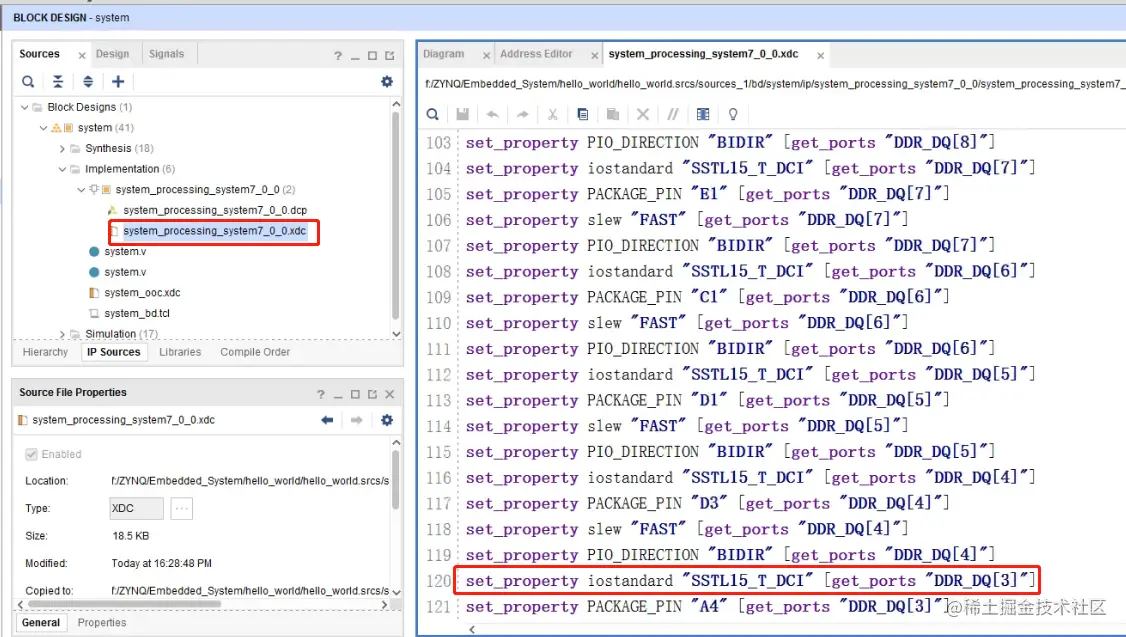Select the Compile Order tab
This screenshot has height=637, width=1126.
click(x=255, y=352)
